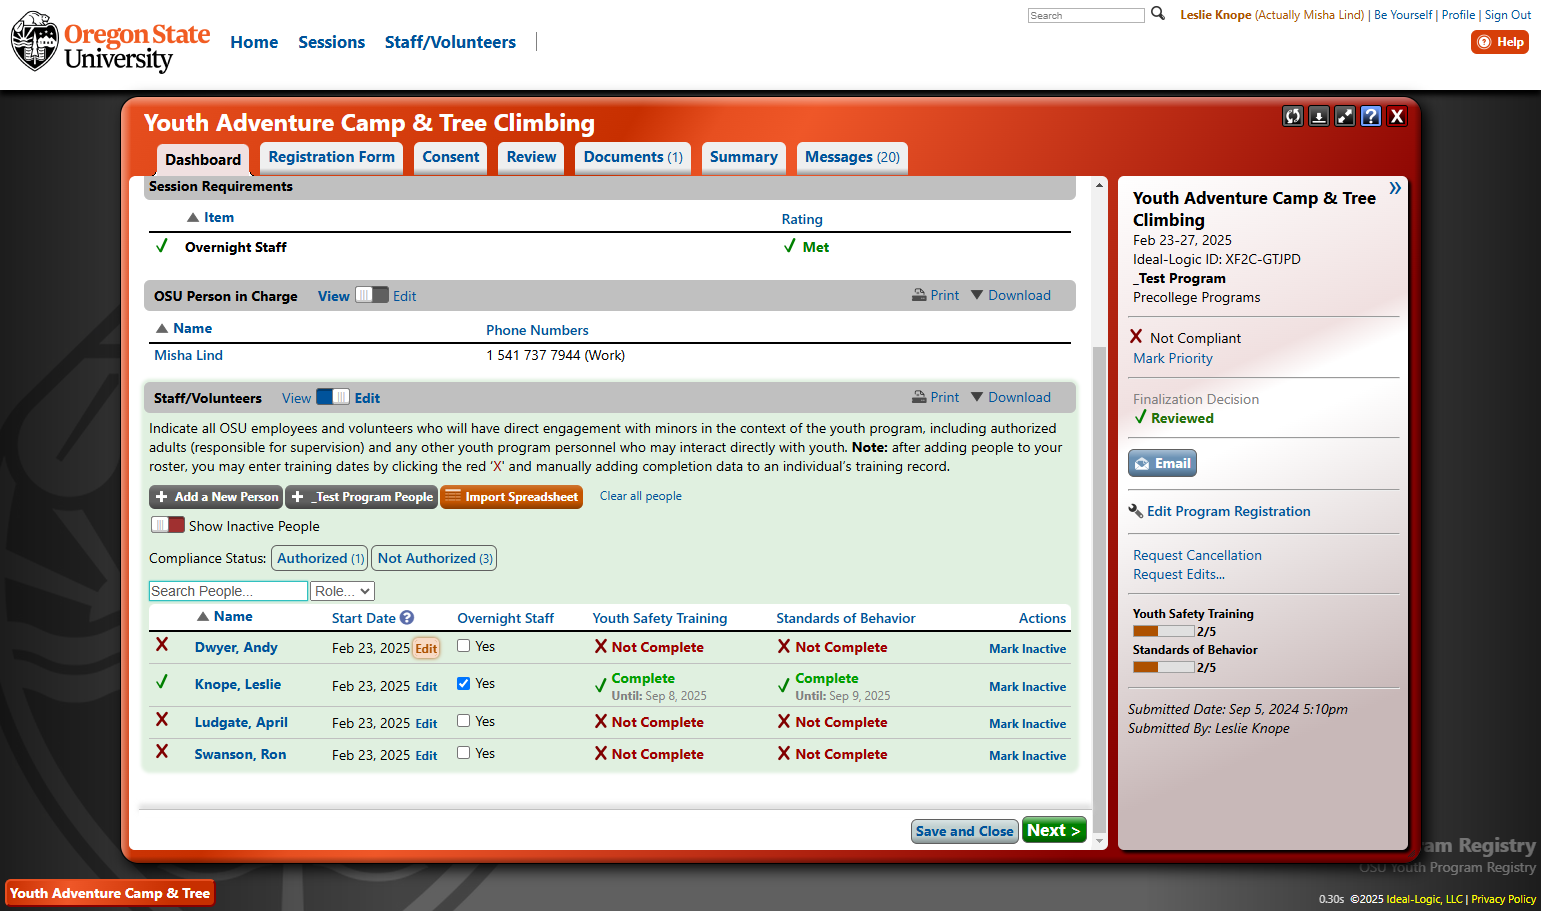Screen dimensions: 1541x911
Task: Click the search magnifier icon
Action: [1158, 14]
